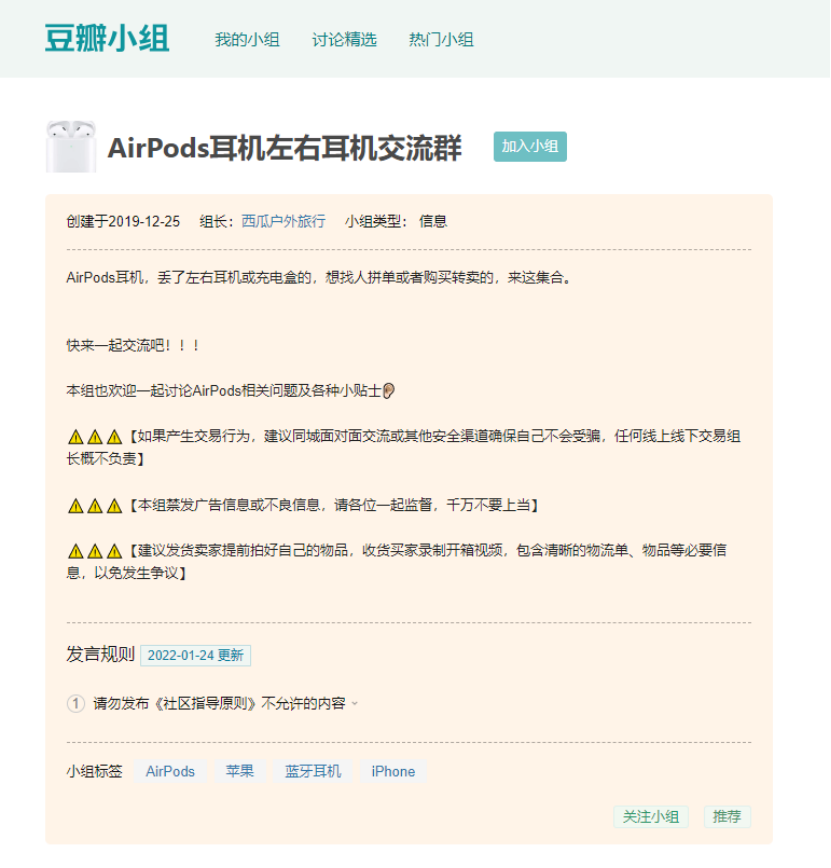The height and width of the screenshot is (868, 831).
Task: Click the ear emoji after 小贴士
Action: (389, 391)
